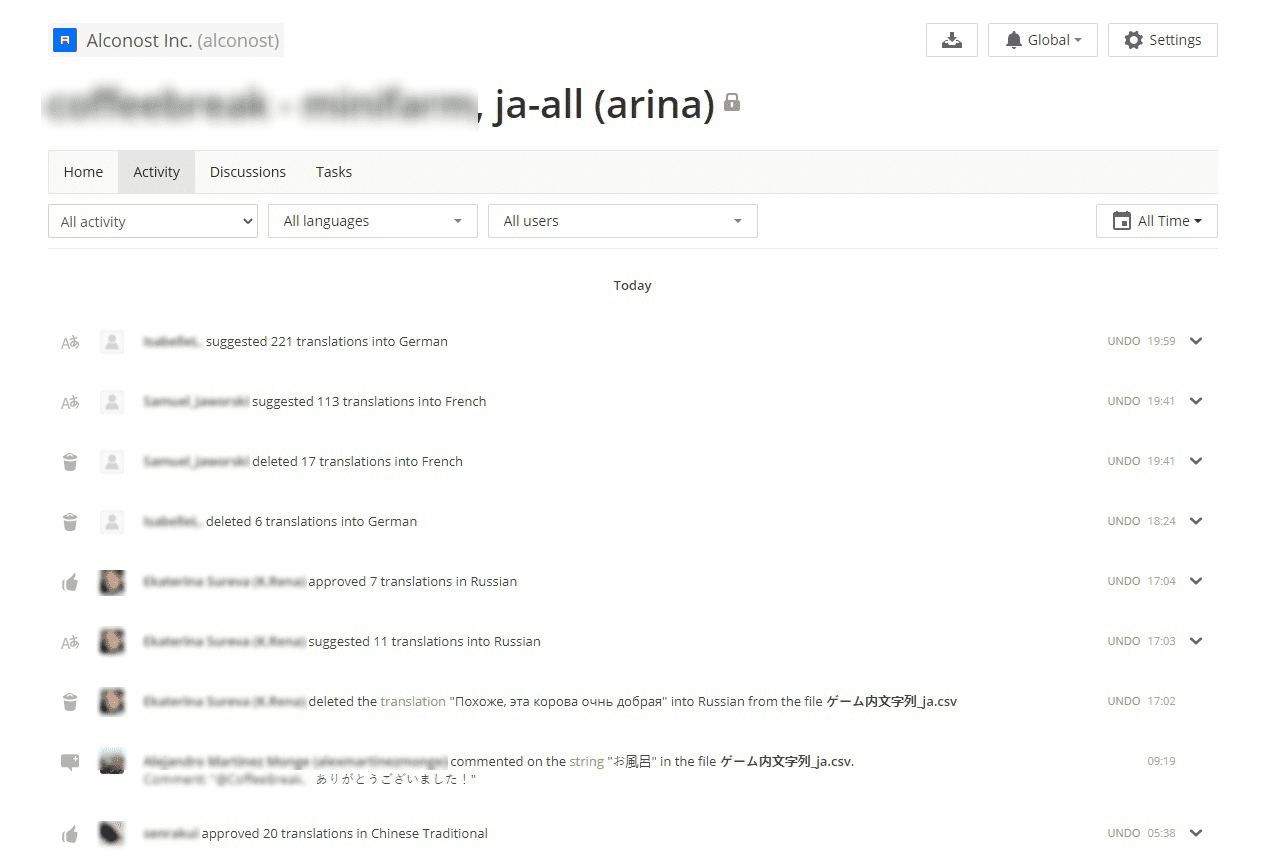The height and width of the screenshot is (866, 1274).
Task: Go to the Tasks tab
Action: point(333,172)
